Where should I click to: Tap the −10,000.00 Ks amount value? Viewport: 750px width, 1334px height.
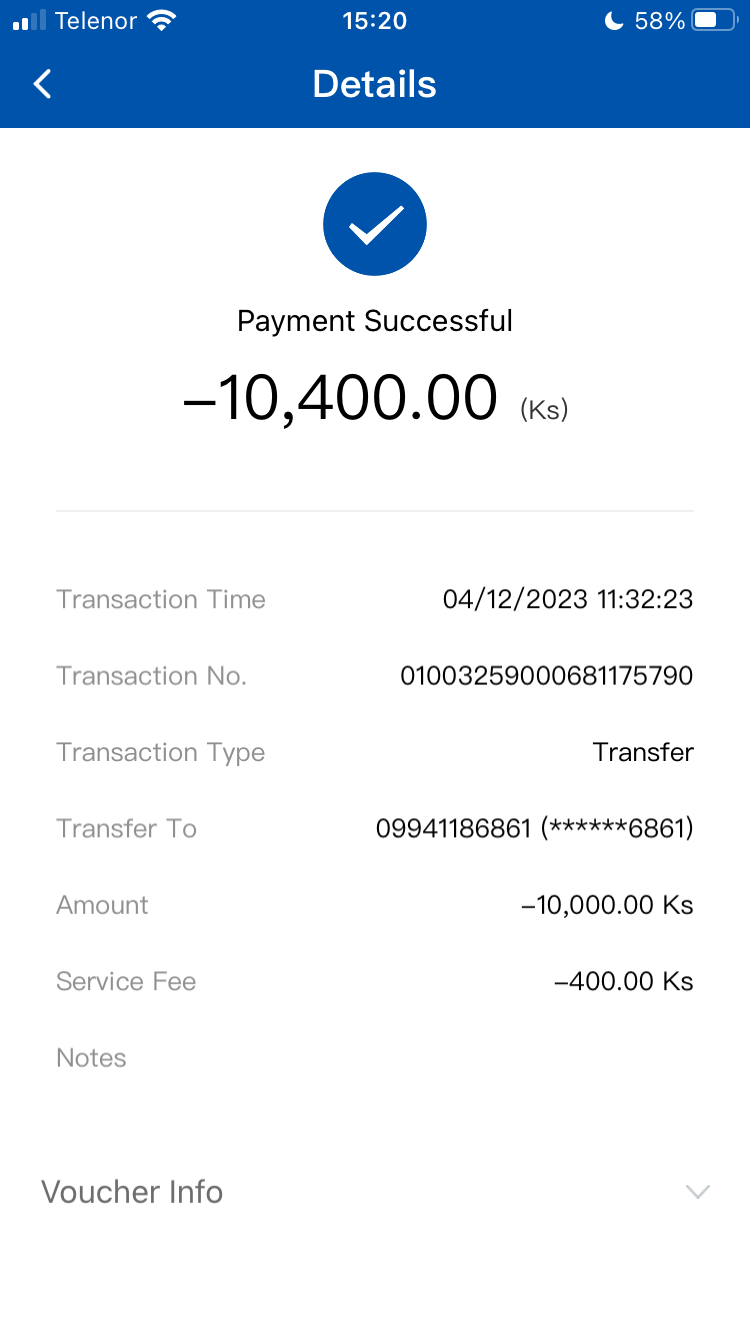607,905
